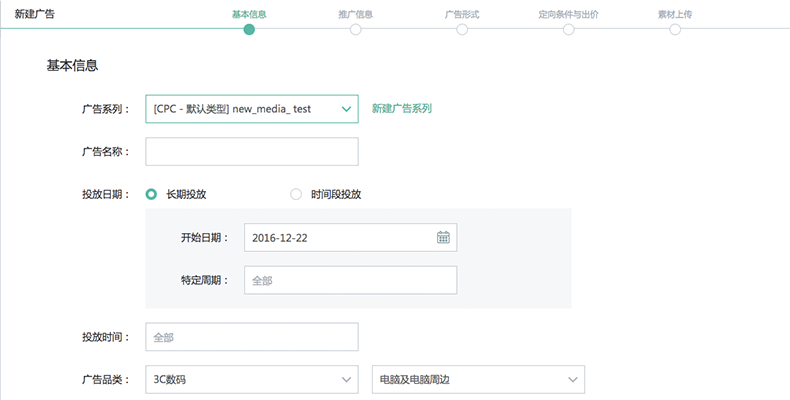Click the 新建广告系列 link
This screenshot has height=400, width=790.
402,108
